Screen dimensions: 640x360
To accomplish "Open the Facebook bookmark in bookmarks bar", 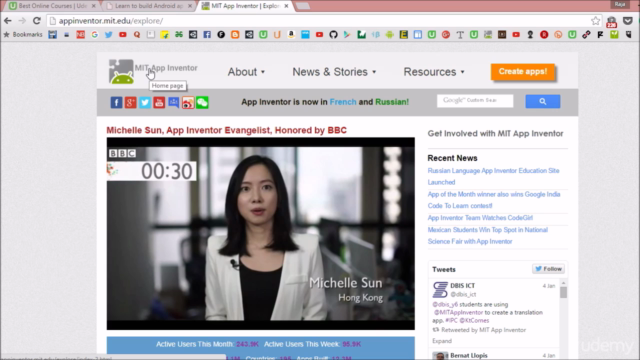I will click(207, 35).
